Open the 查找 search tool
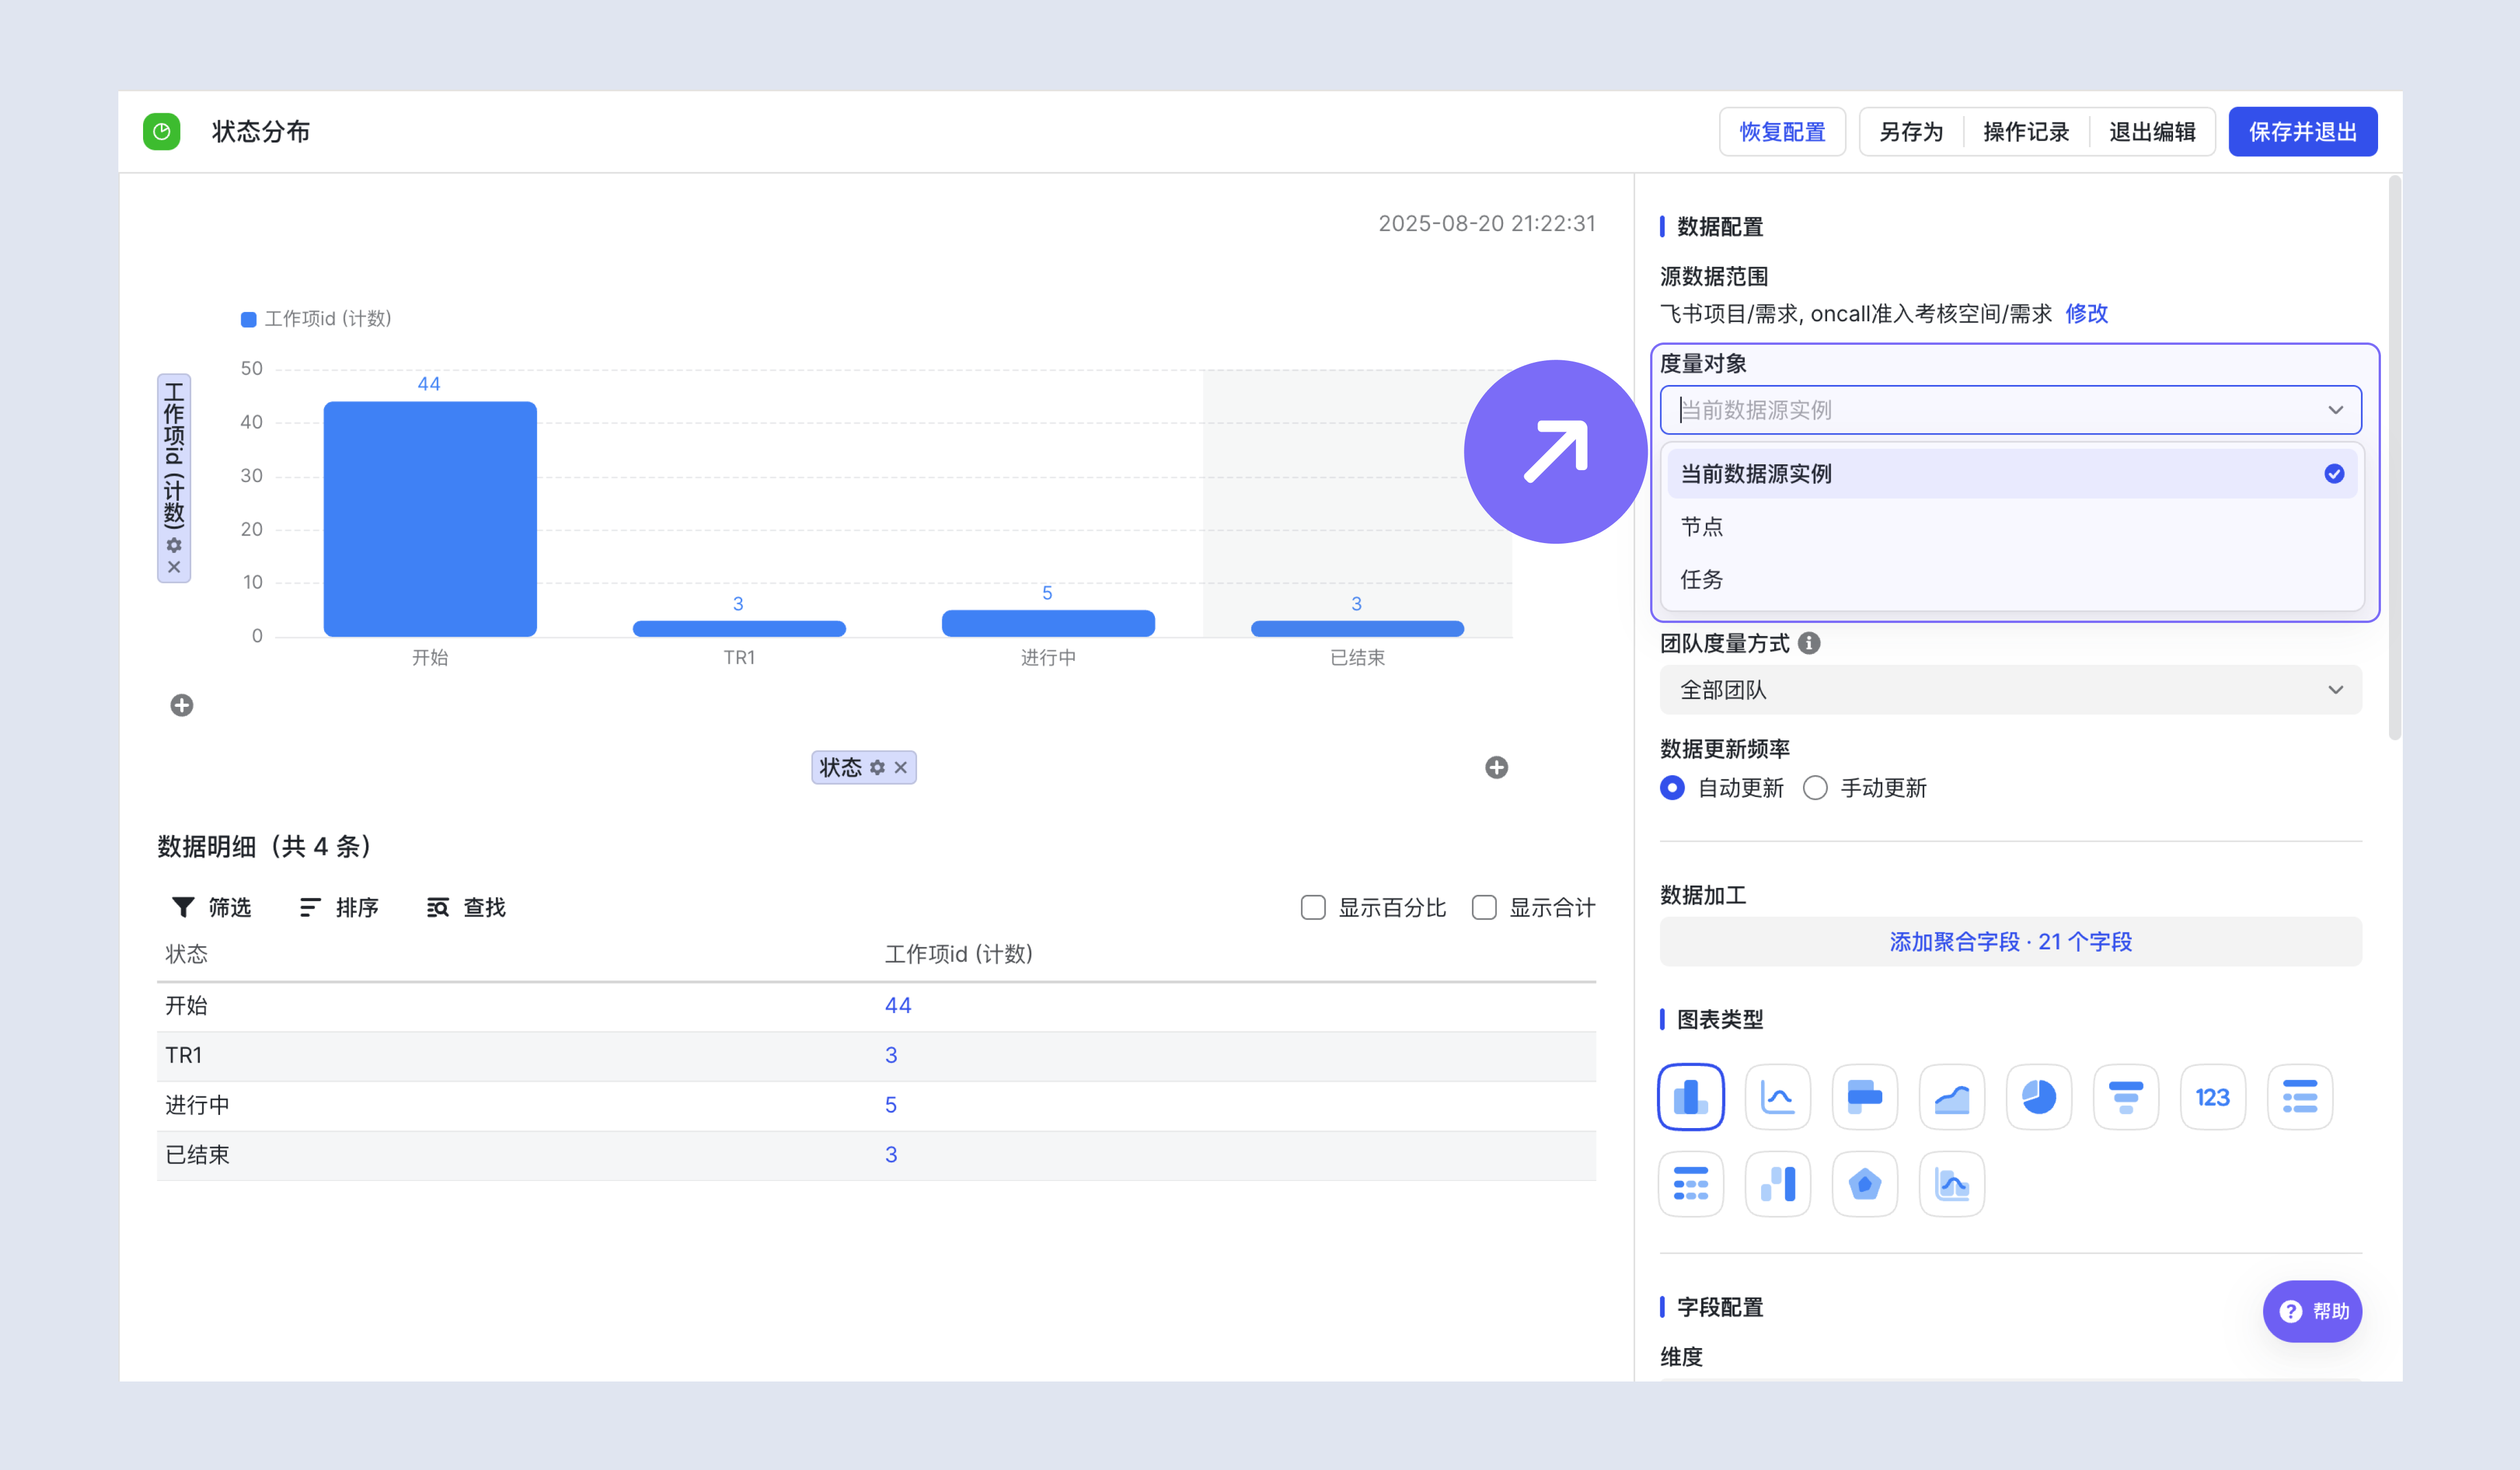 click(466, 907)
